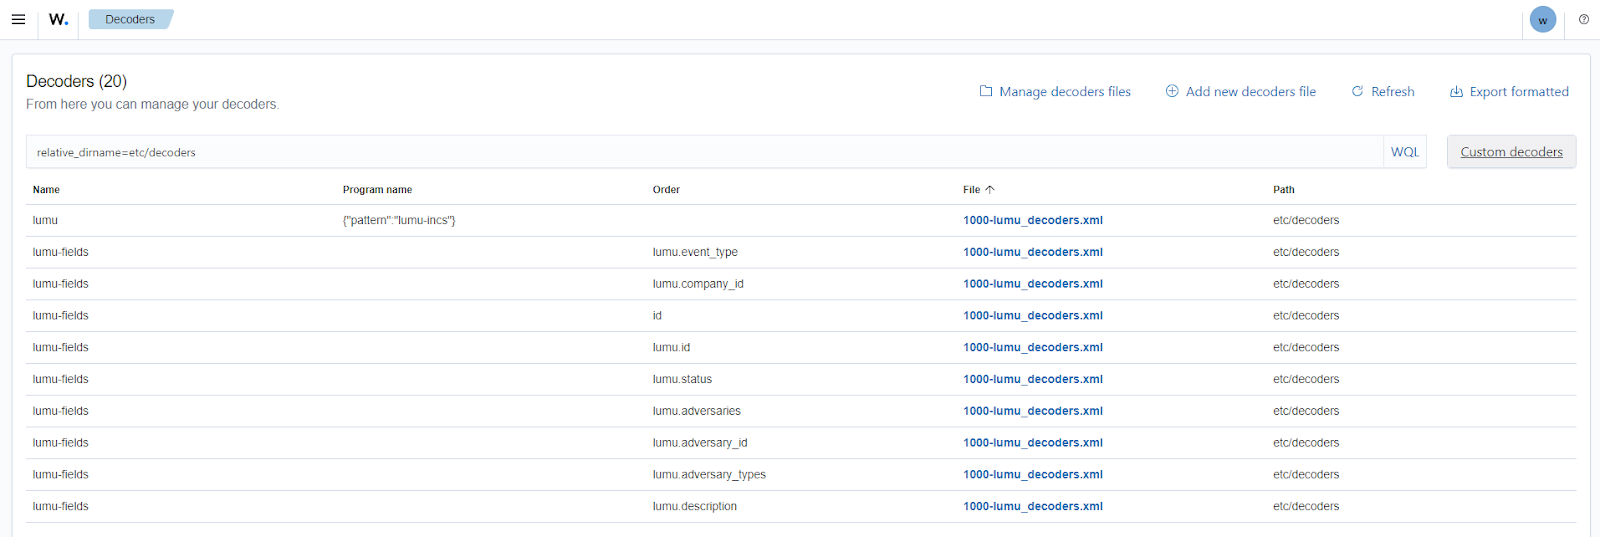Click the Export formatted download icon
Screen dimensions: 1600x537
1456,91
